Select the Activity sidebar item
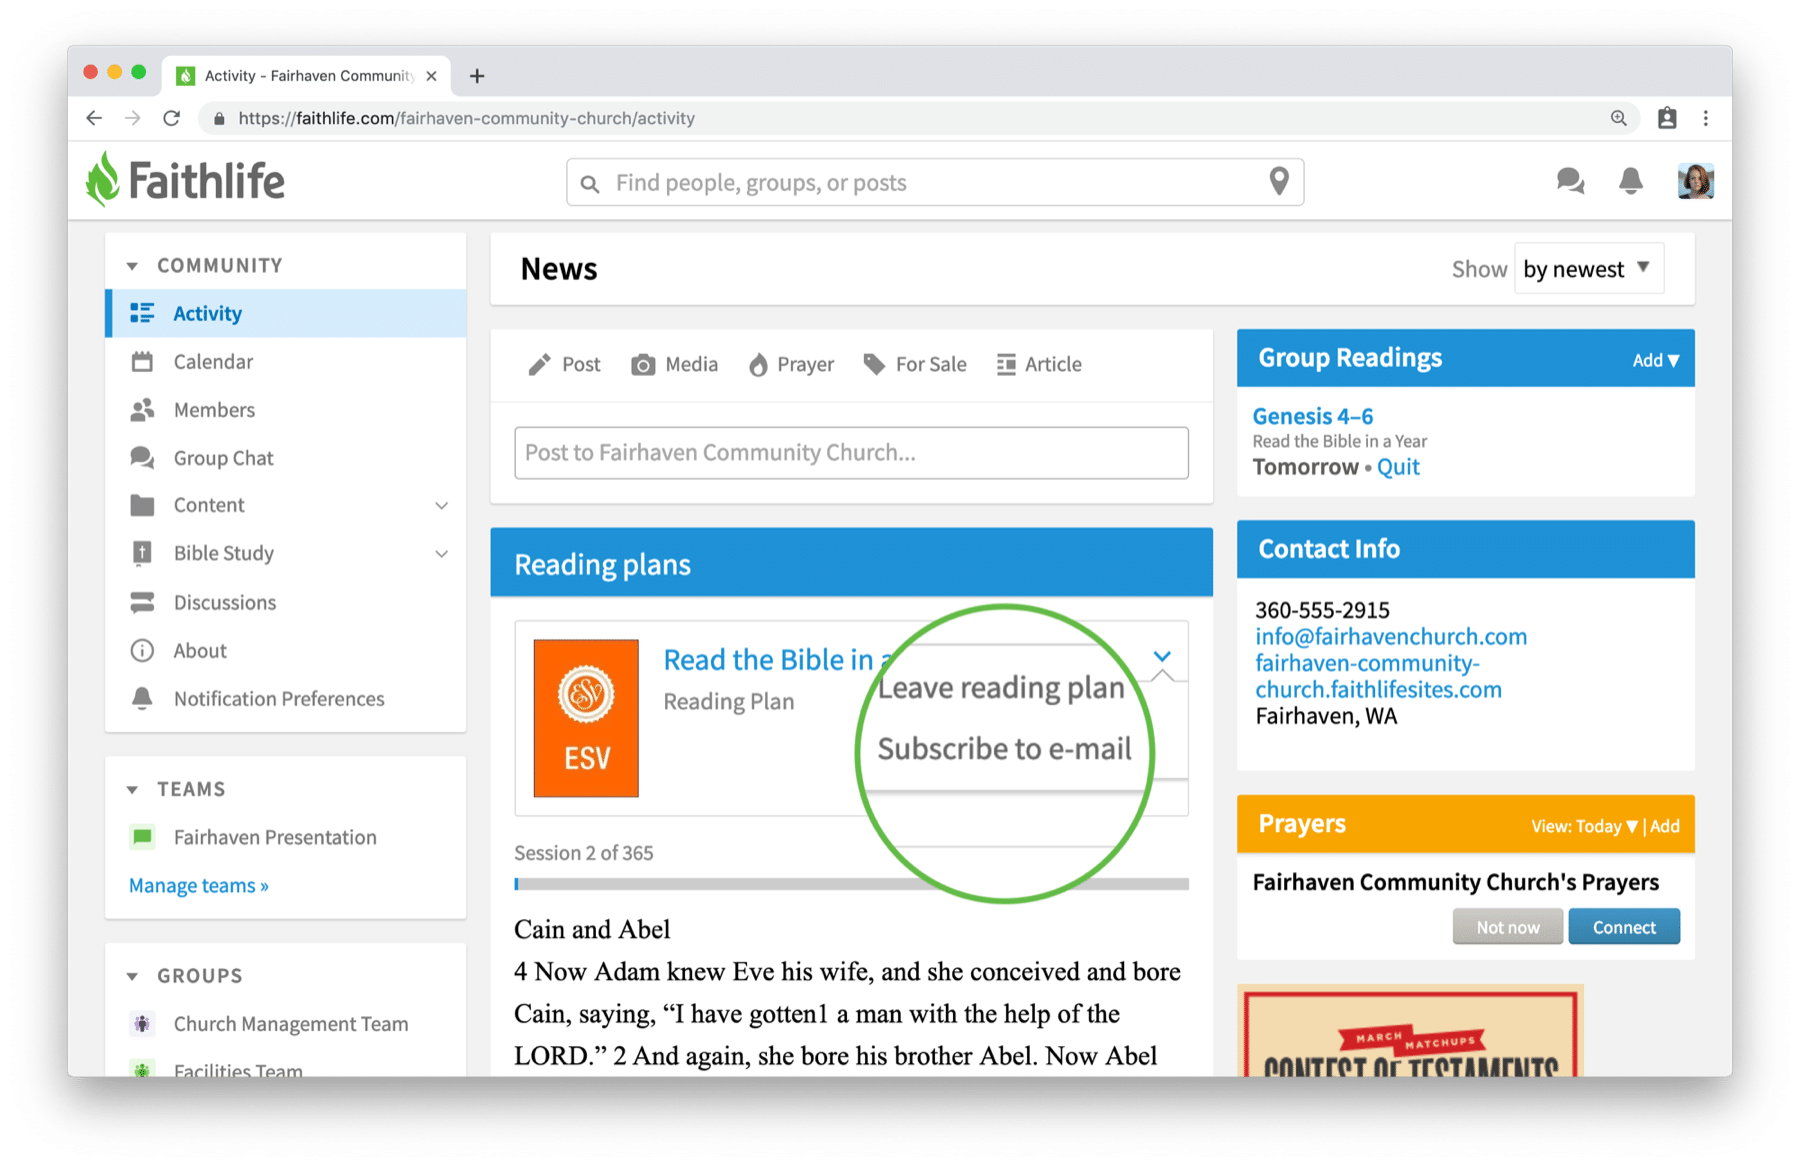Viewport: 1800px width, 1166px height. pyautogui.click(x=286, y=313)
